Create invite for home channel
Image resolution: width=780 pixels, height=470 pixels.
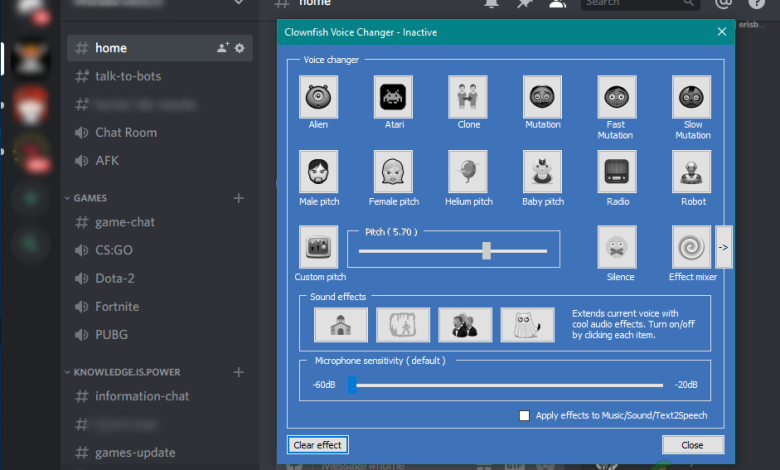pos(223,47)
